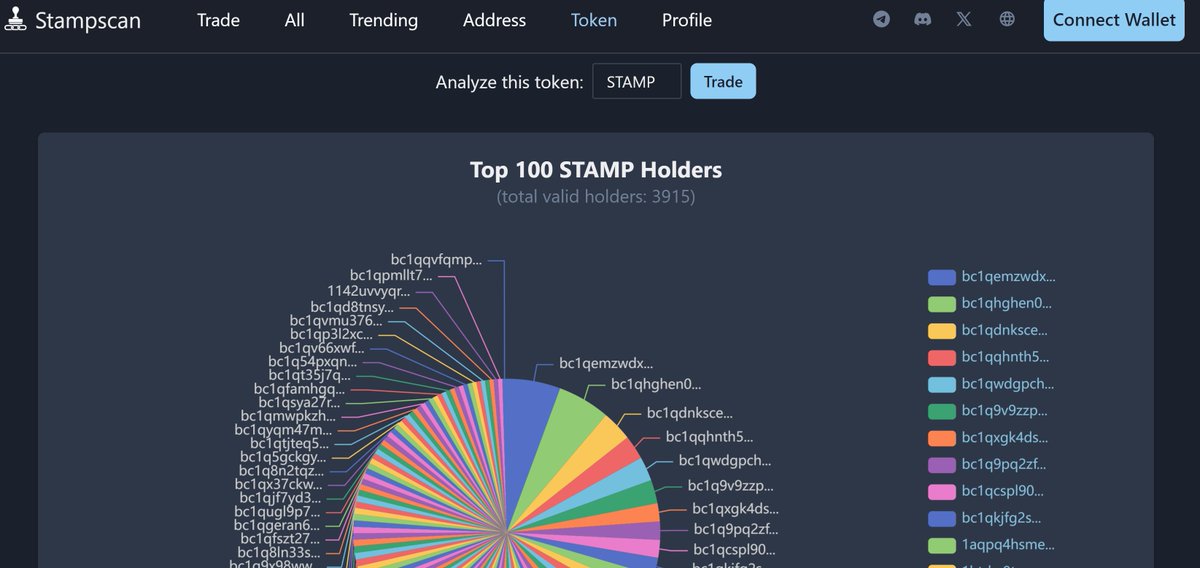Screen dimensions: 1200x568
Task: Open the Discord link icon
Action: click(923, 19)
